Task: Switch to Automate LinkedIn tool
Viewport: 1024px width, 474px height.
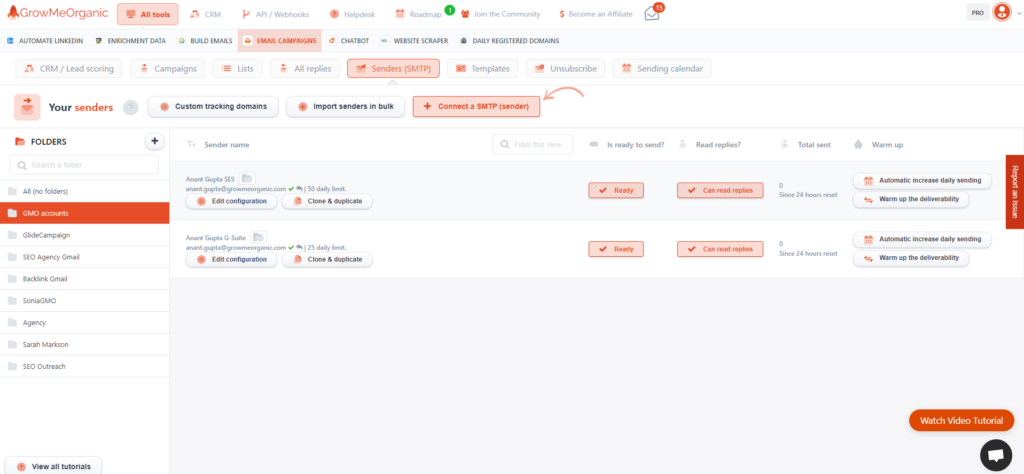Action: coord(45,40)
